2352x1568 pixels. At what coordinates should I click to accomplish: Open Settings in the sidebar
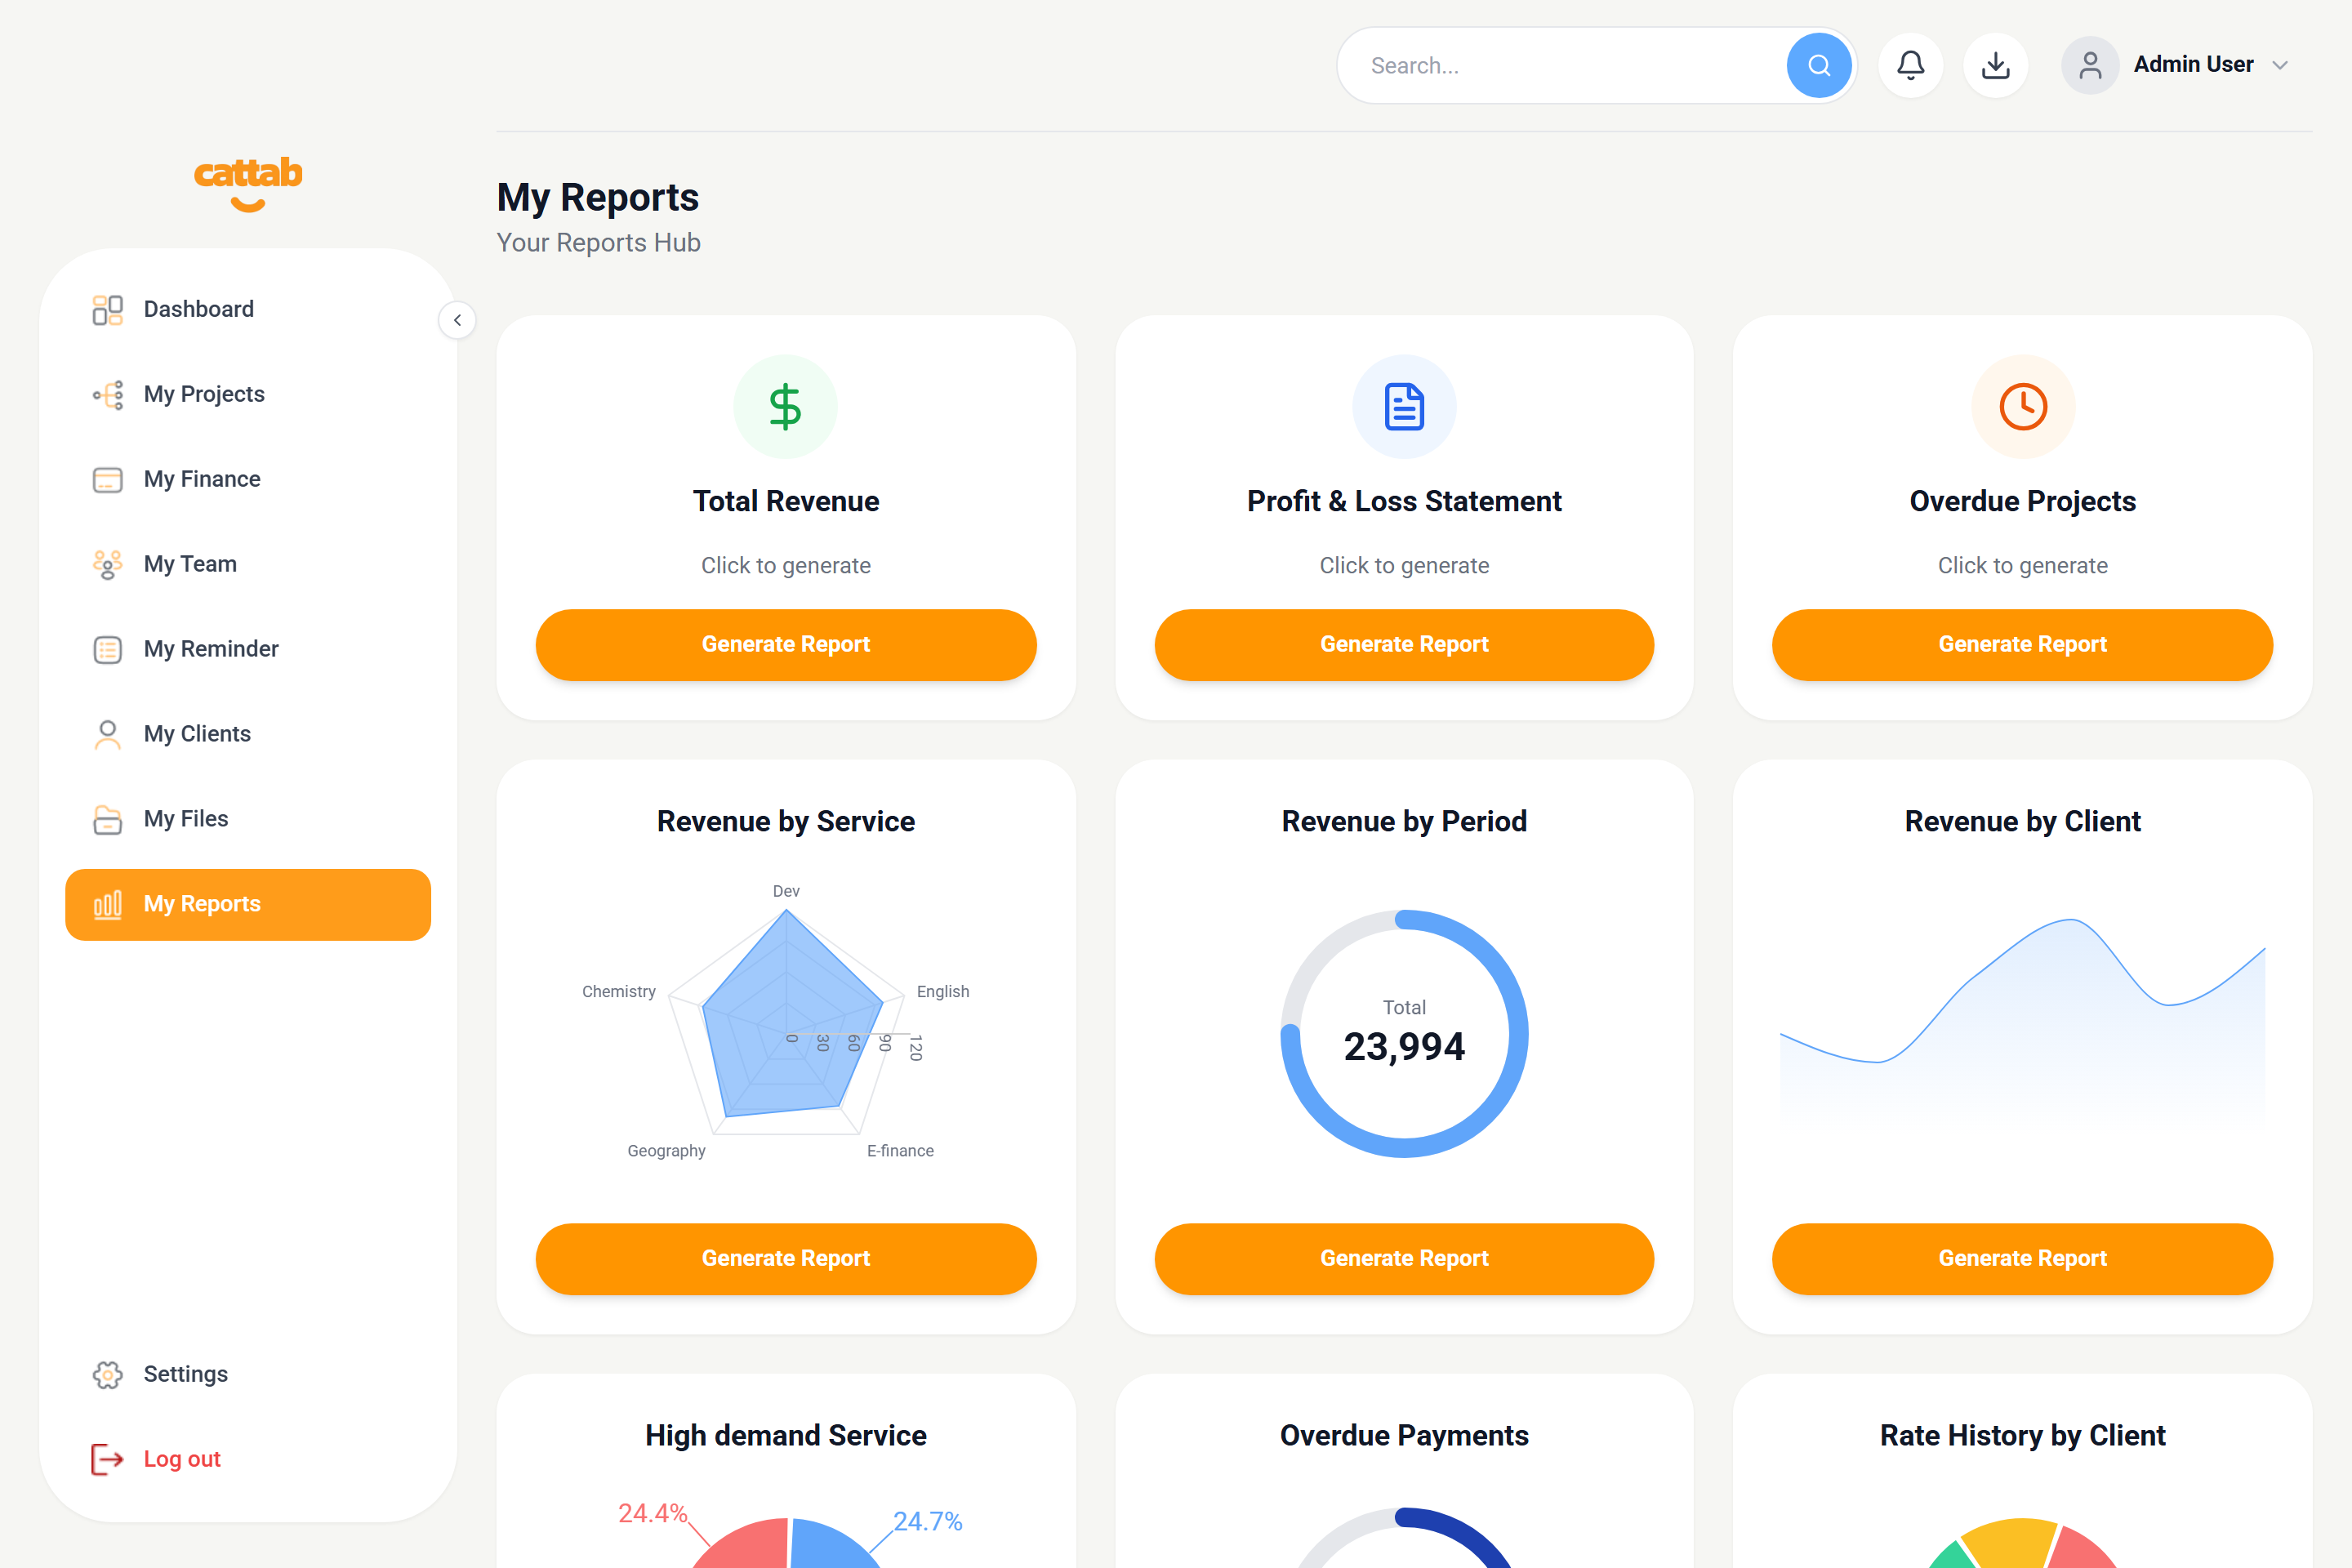(248, 1375)
